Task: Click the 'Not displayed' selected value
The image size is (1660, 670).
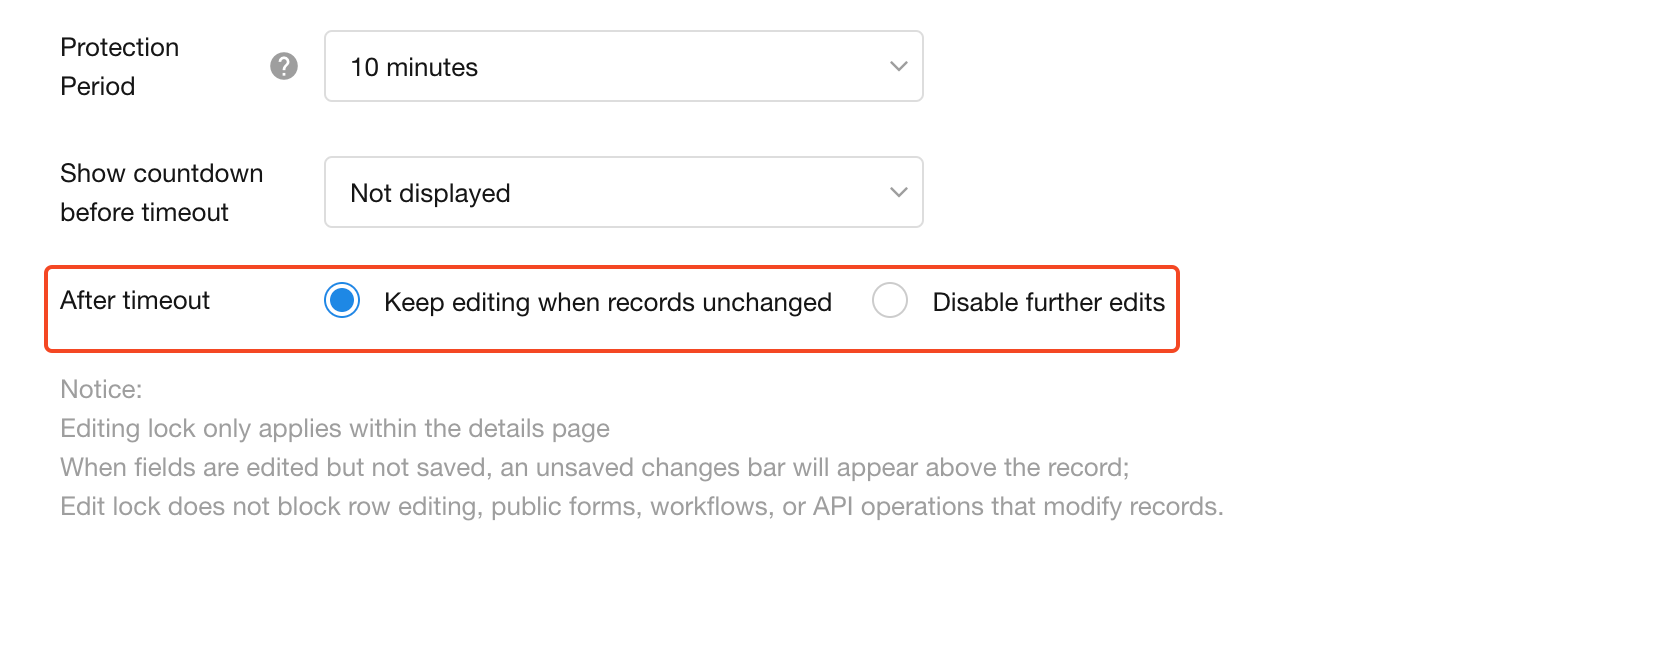Action: tap(430, 193)
